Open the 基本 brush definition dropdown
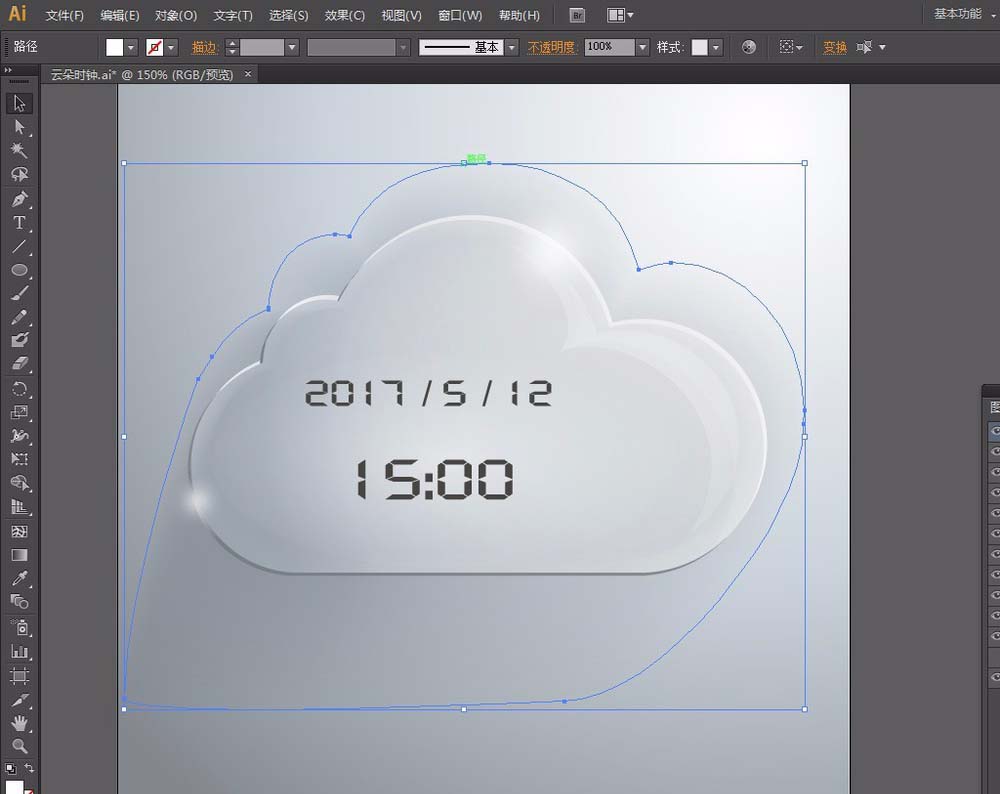Image resolution: width=1000 pixels, height=794 pixels. point(511,47)
